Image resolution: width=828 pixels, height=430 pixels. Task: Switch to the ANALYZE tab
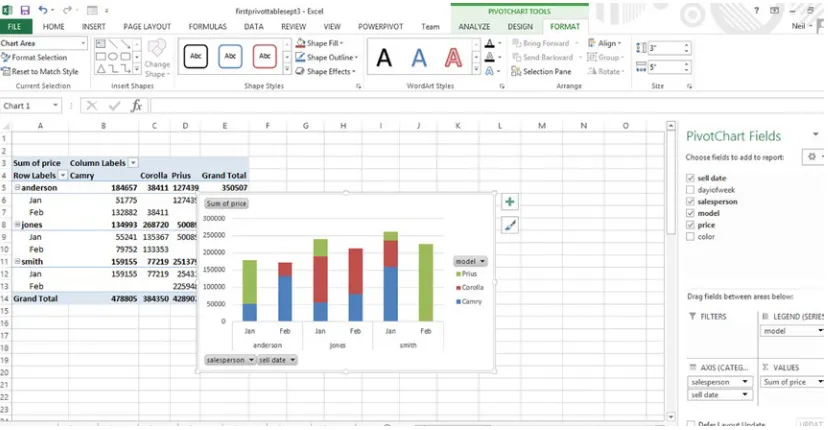tap(474, 26)
